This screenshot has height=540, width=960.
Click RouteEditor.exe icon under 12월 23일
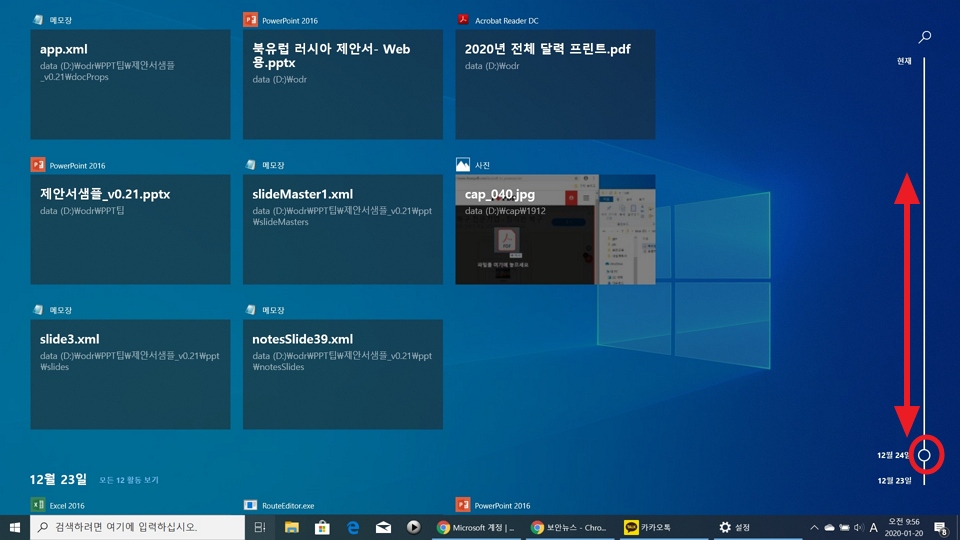click(250, 505)
